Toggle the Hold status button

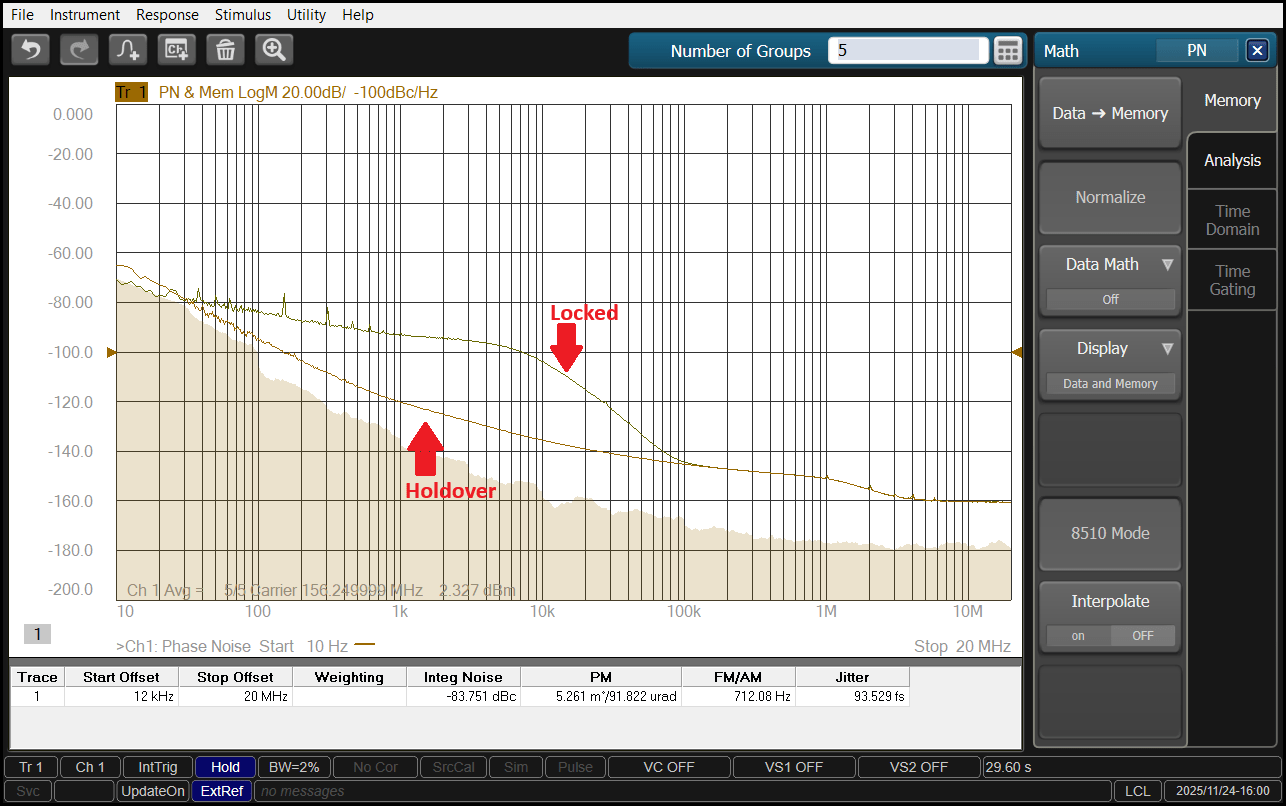click(225, 767)
